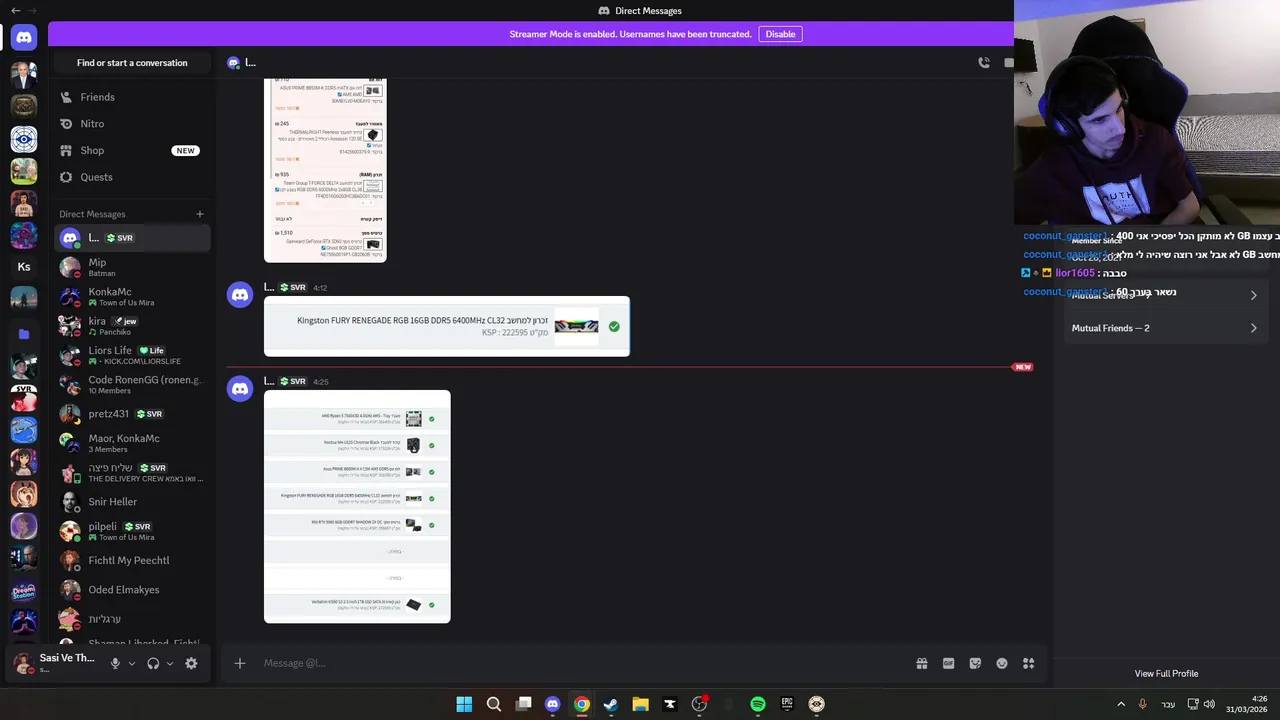
Task: Open own profile Sasi Ve Th... panel
Action: [x=55, y=663]
